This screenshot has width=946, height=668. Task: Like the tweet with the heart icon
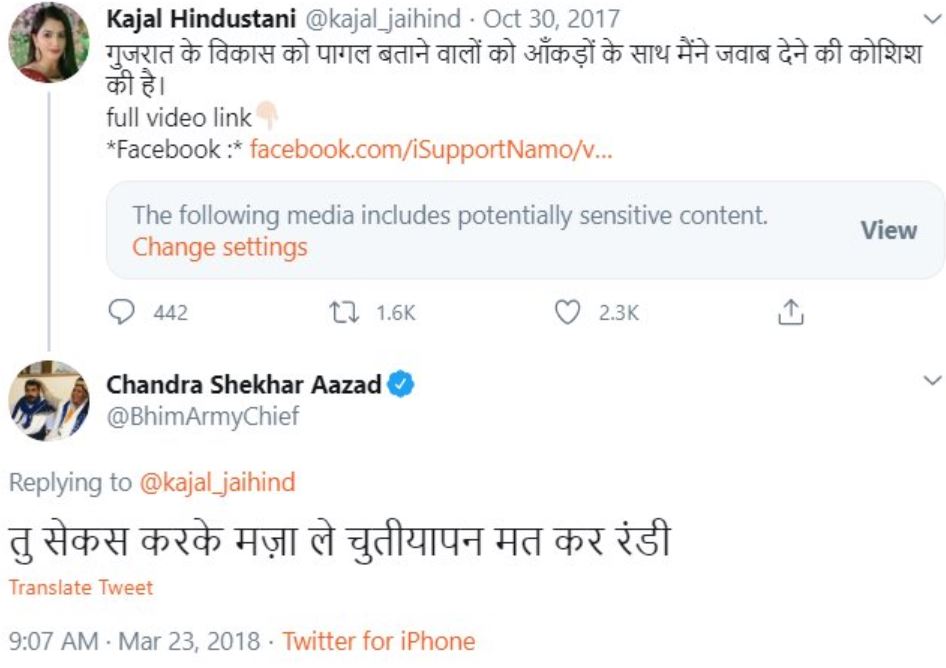(x=567, y=313)
